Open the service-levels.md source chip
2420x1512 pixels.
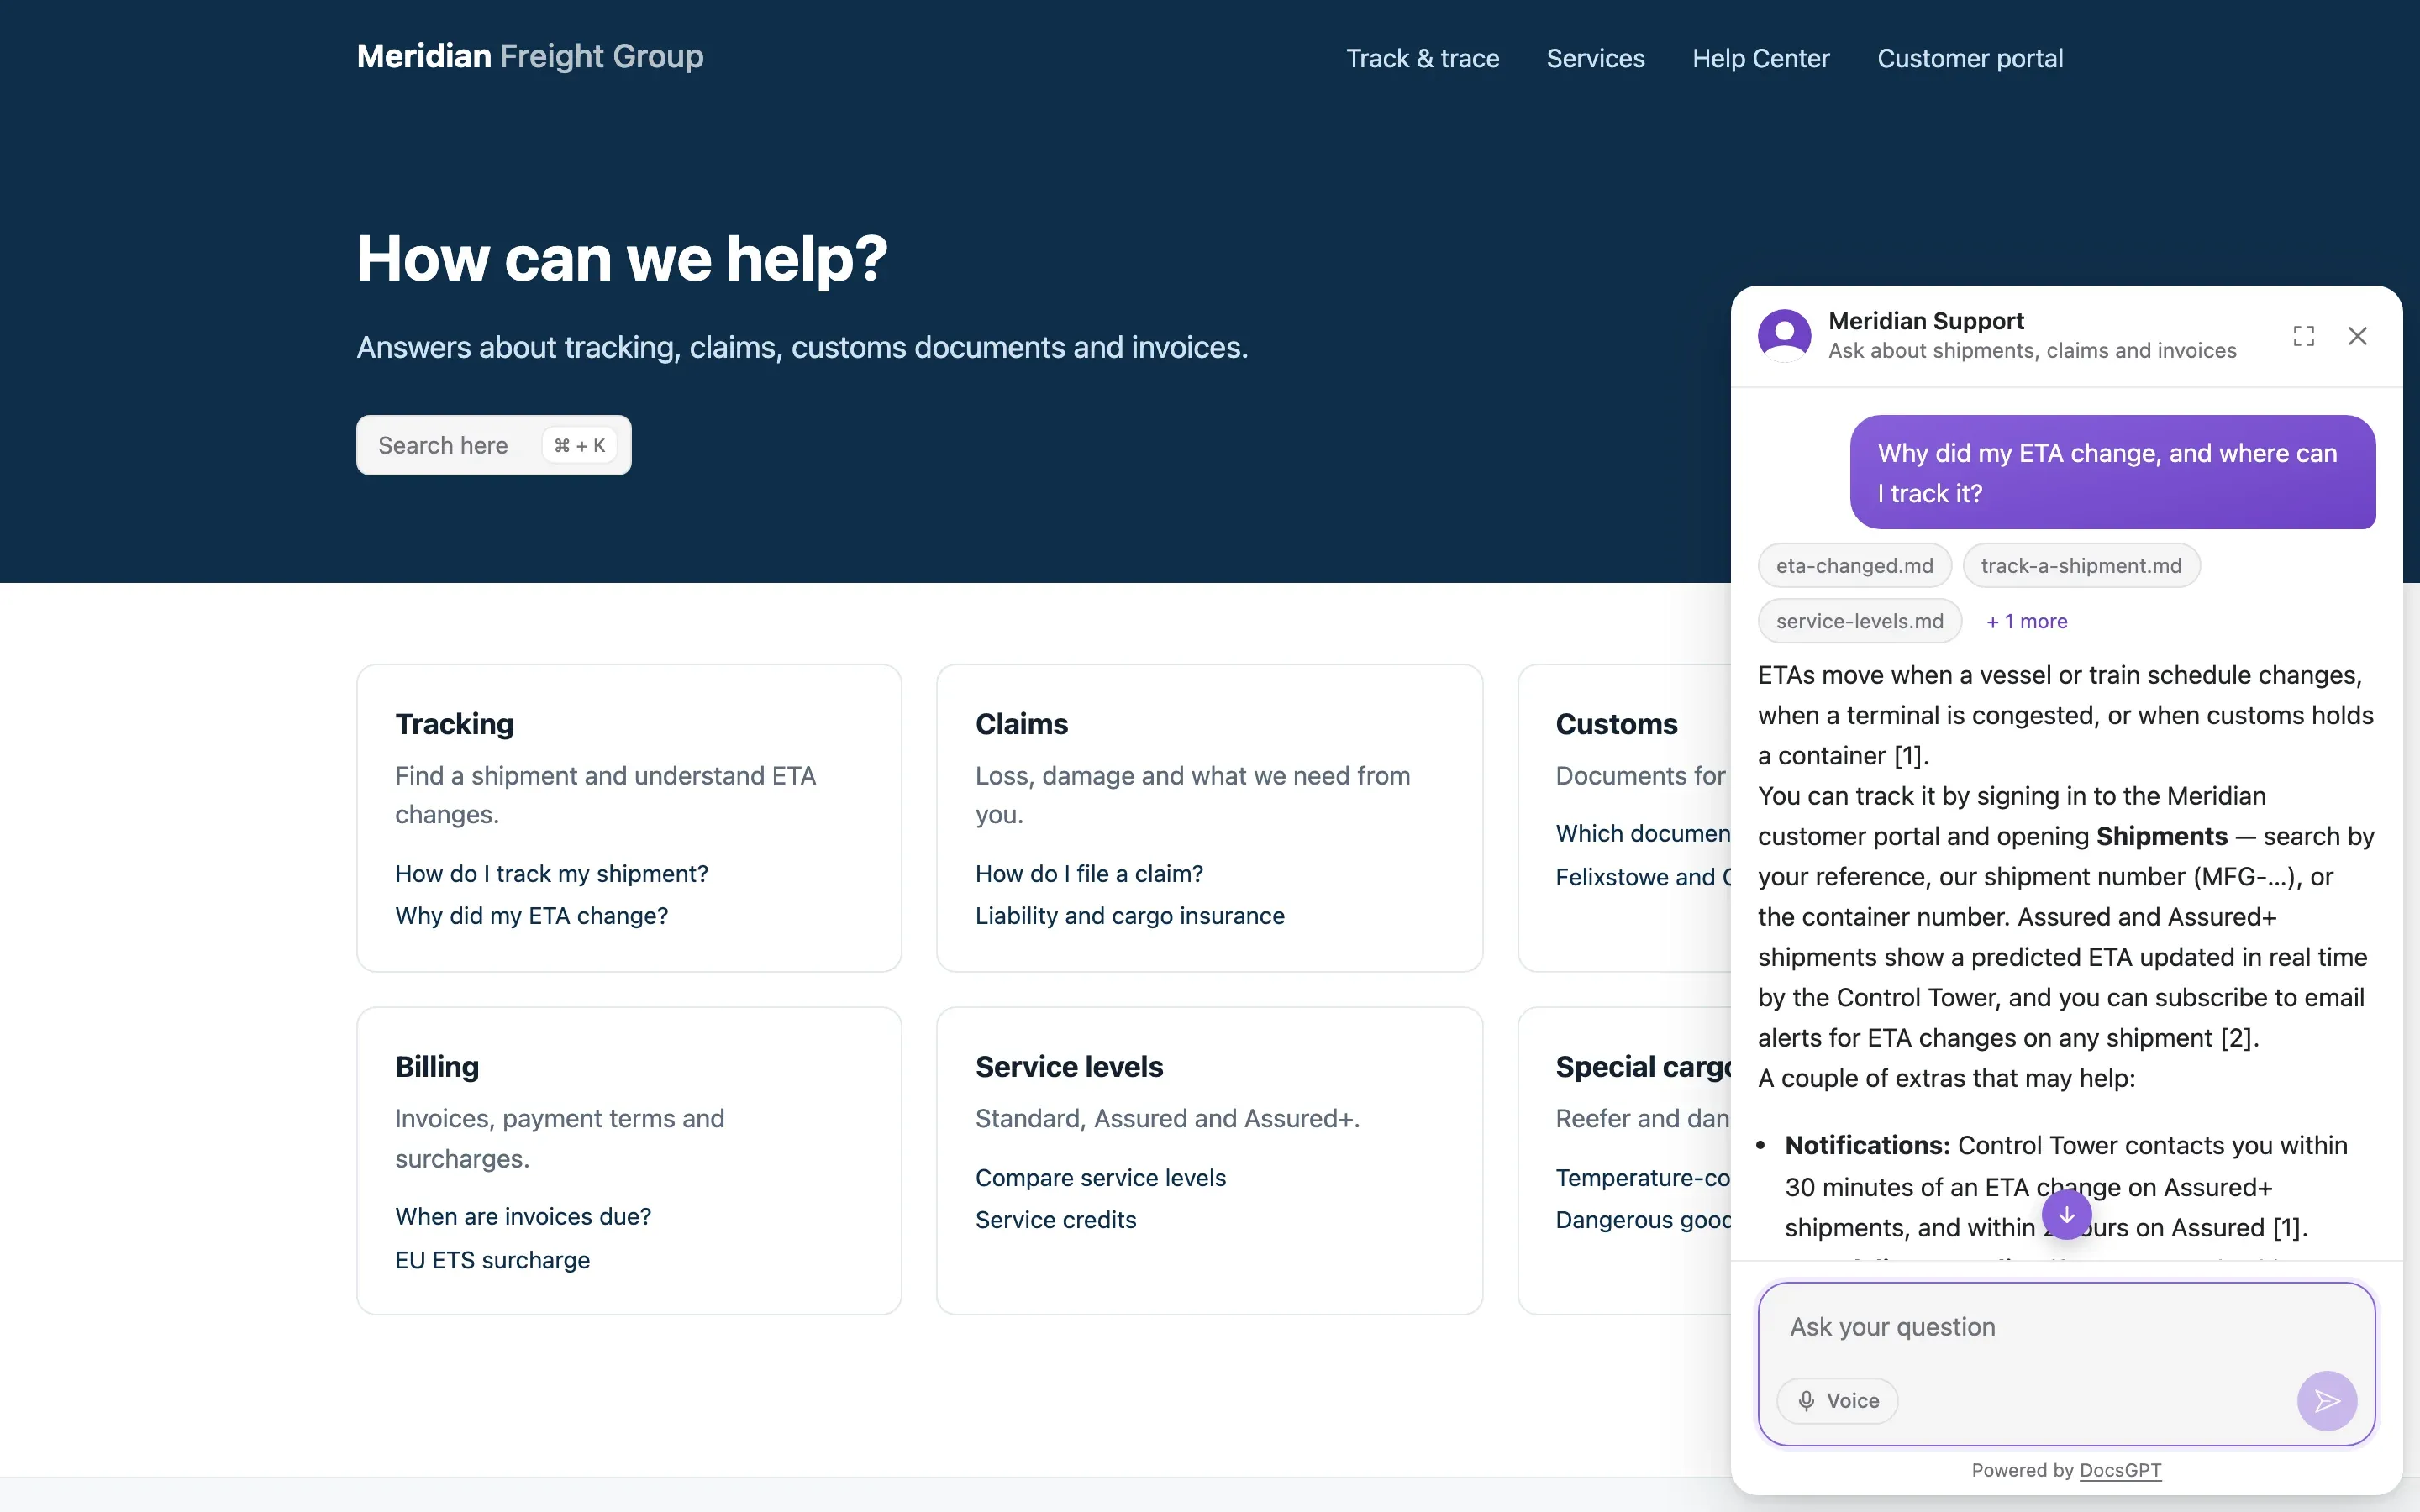[x=1860, y=621]
